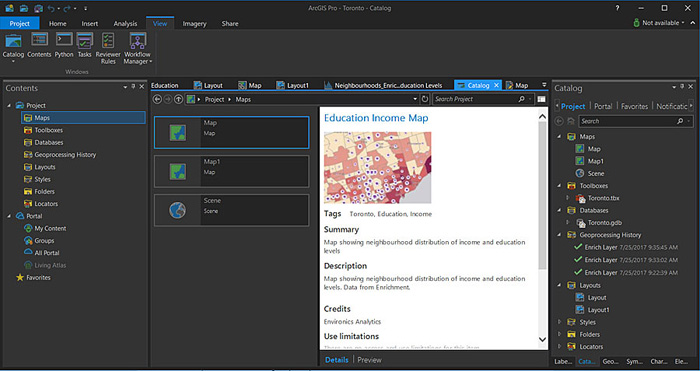
Task: Expand Styles node in Catalog pane
Action: pyautogui.click(x=559, y=322)
